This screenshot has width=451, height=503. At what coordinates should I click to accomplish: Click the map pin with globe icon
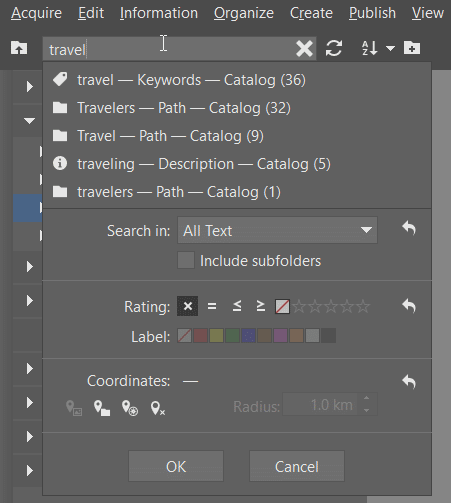coord(130,408)
